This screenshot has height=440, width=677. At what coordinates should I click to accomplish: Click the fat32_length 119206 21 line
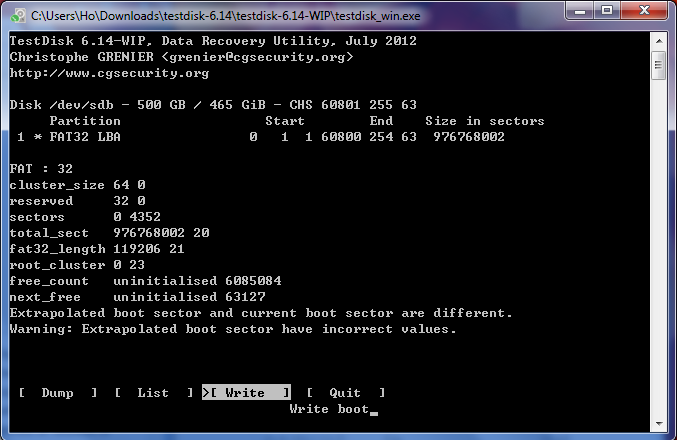click(97, 249)
